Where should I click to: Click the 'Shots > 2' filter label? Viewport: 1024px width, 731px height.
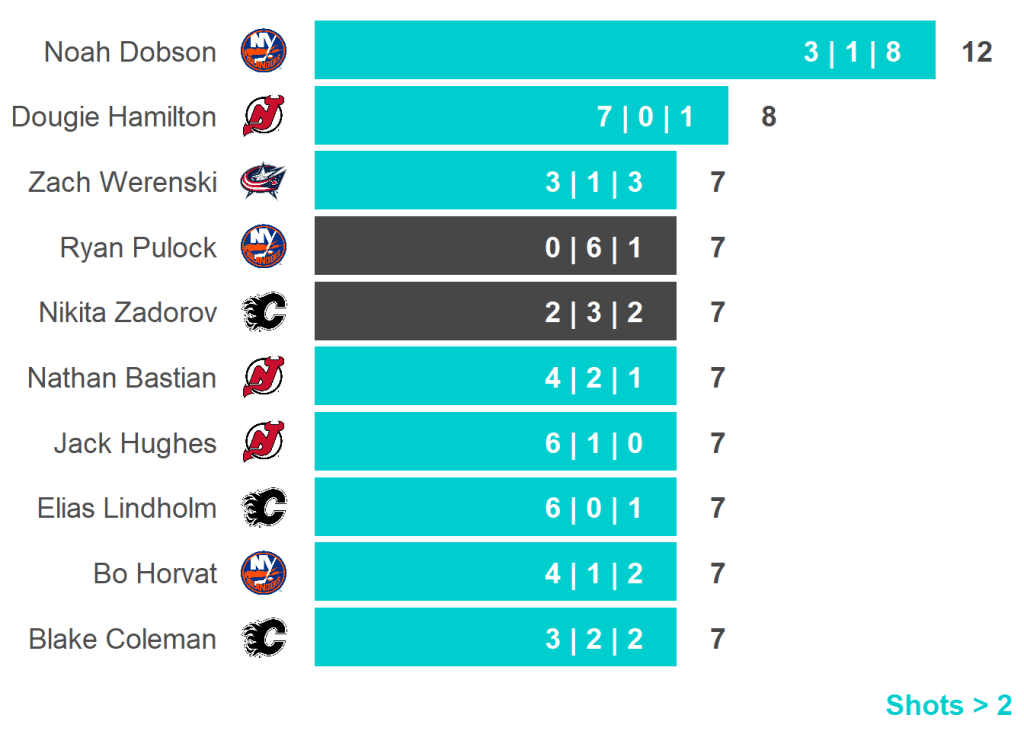pos(948,705)
